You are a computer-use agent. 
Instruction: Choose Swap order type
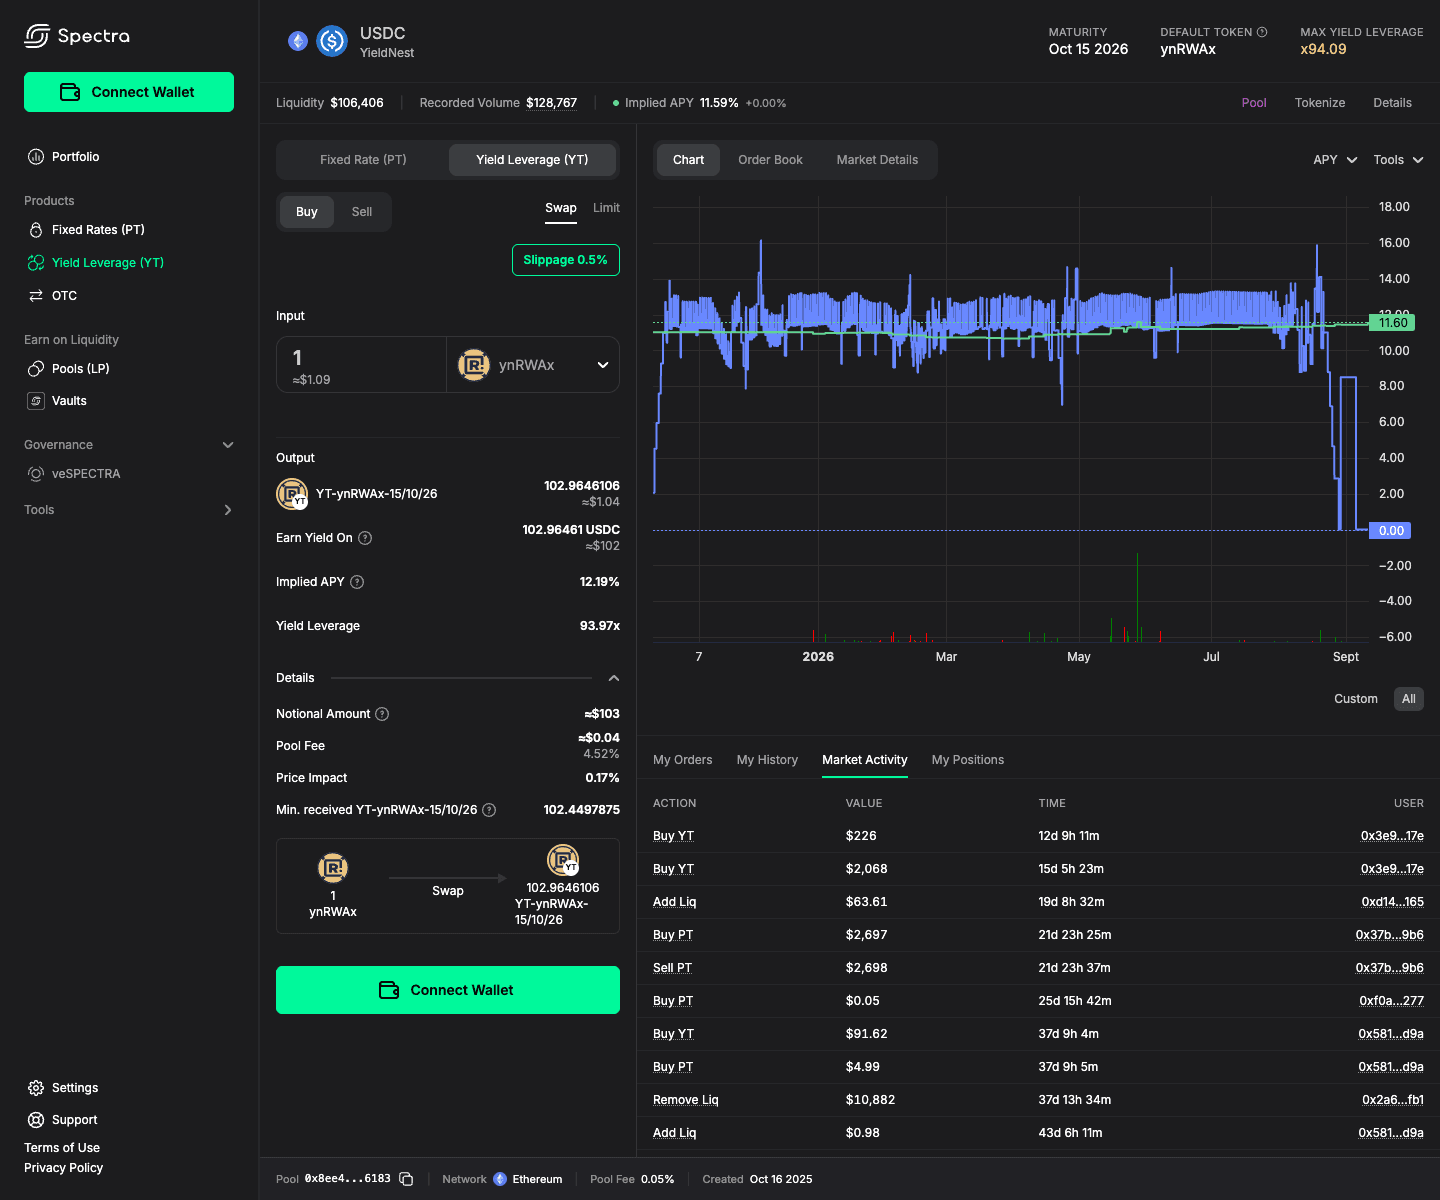point(561,208)
